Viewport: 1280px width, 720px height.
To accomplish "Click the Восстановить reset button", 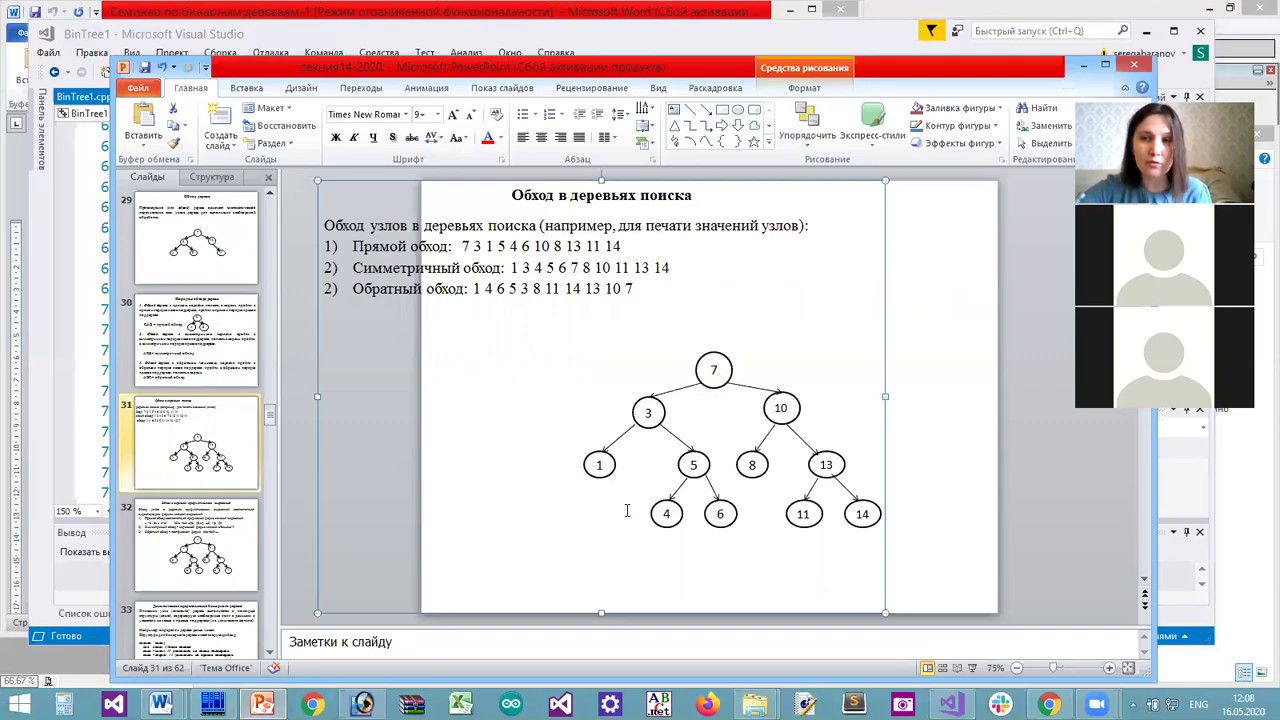I will click(279, 125).
